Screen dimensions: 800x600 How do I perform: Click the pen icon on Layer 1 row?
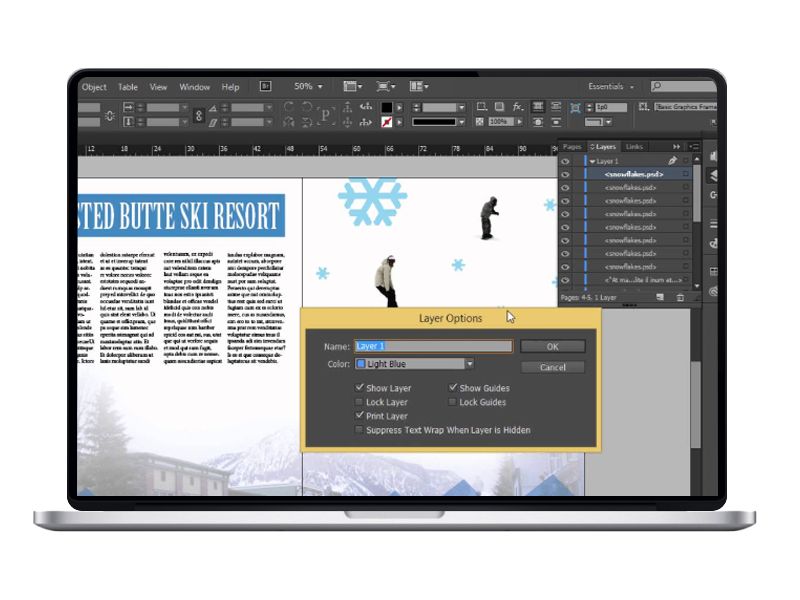click(672, 160)
